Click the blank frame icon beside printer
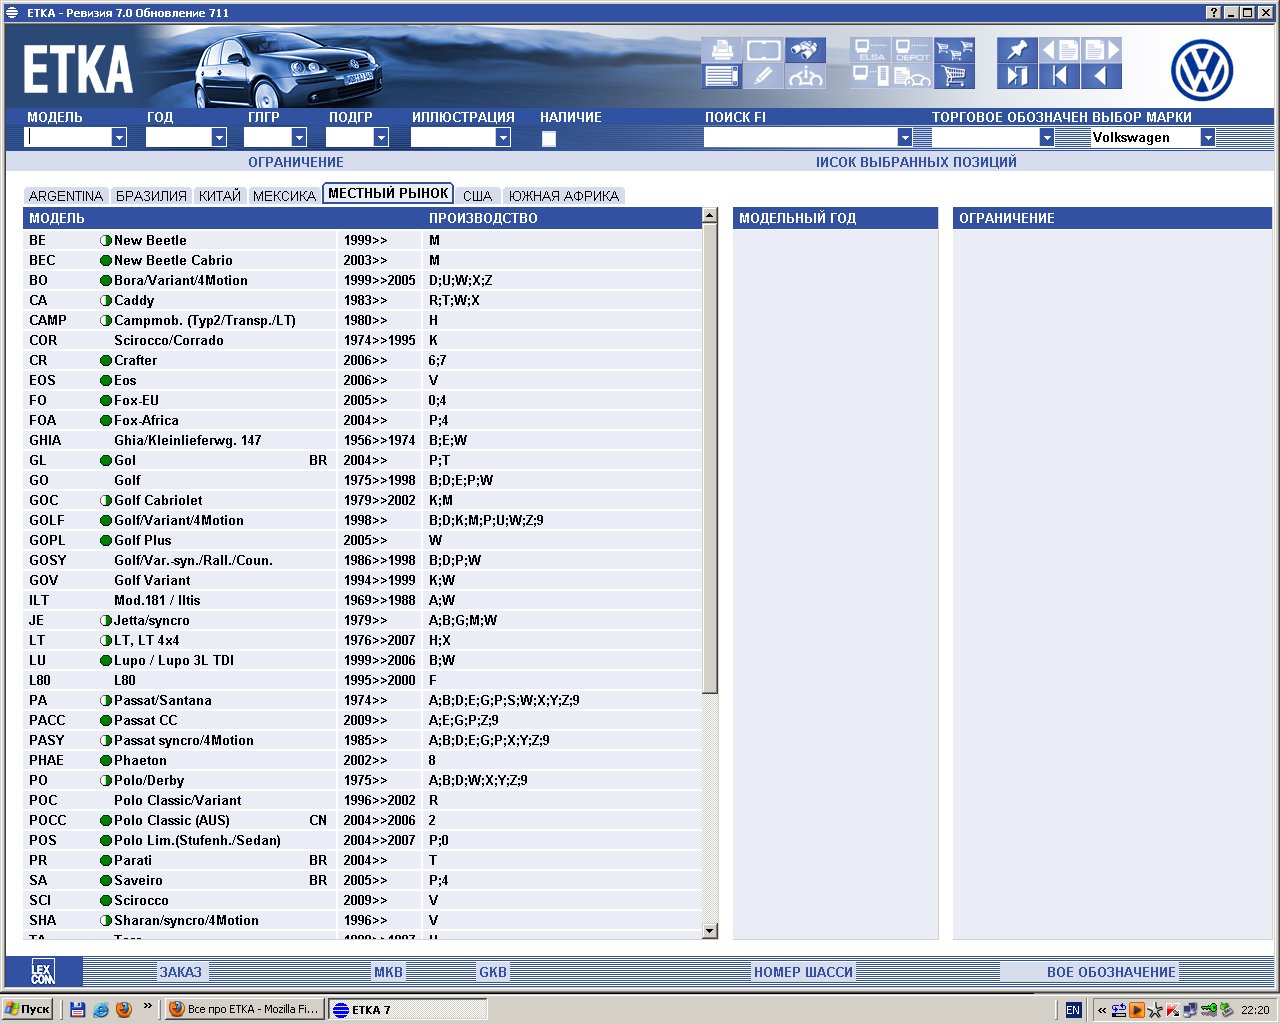Image resolution: width=1280 pixels, height=1024 pixels. pos(763,50)
